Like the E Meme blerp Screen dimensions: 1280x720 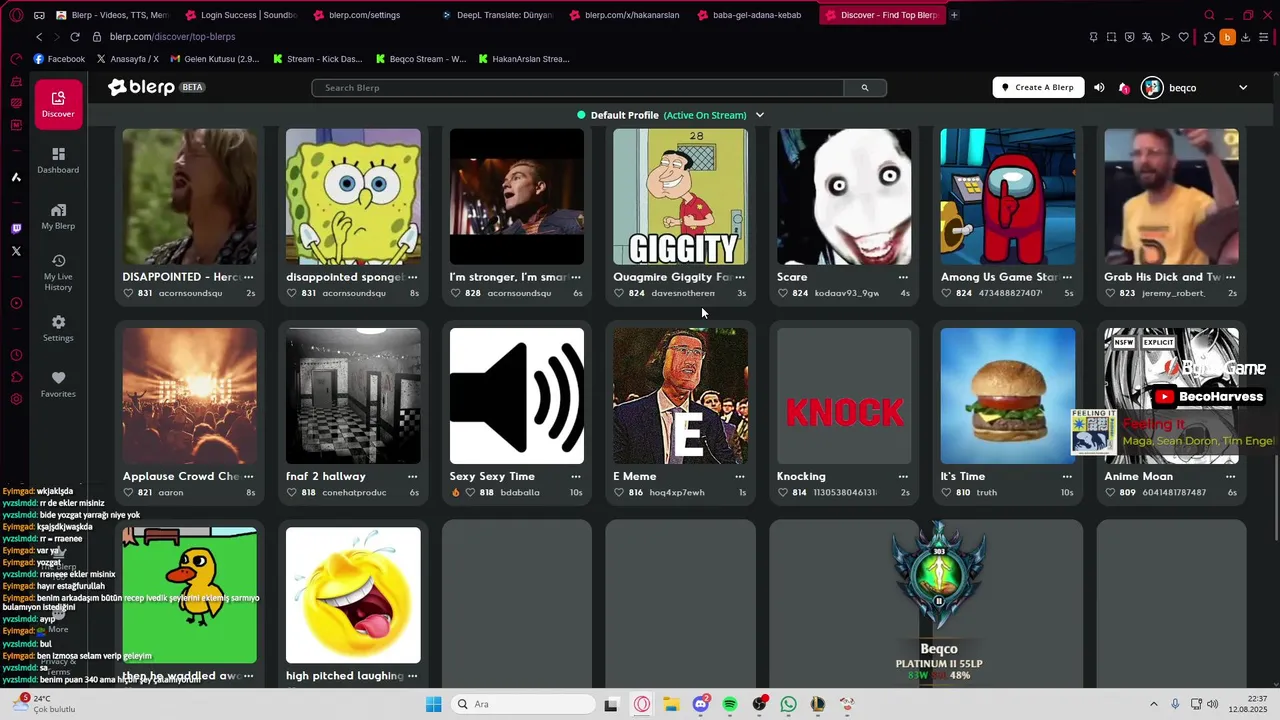coord(620,492)
